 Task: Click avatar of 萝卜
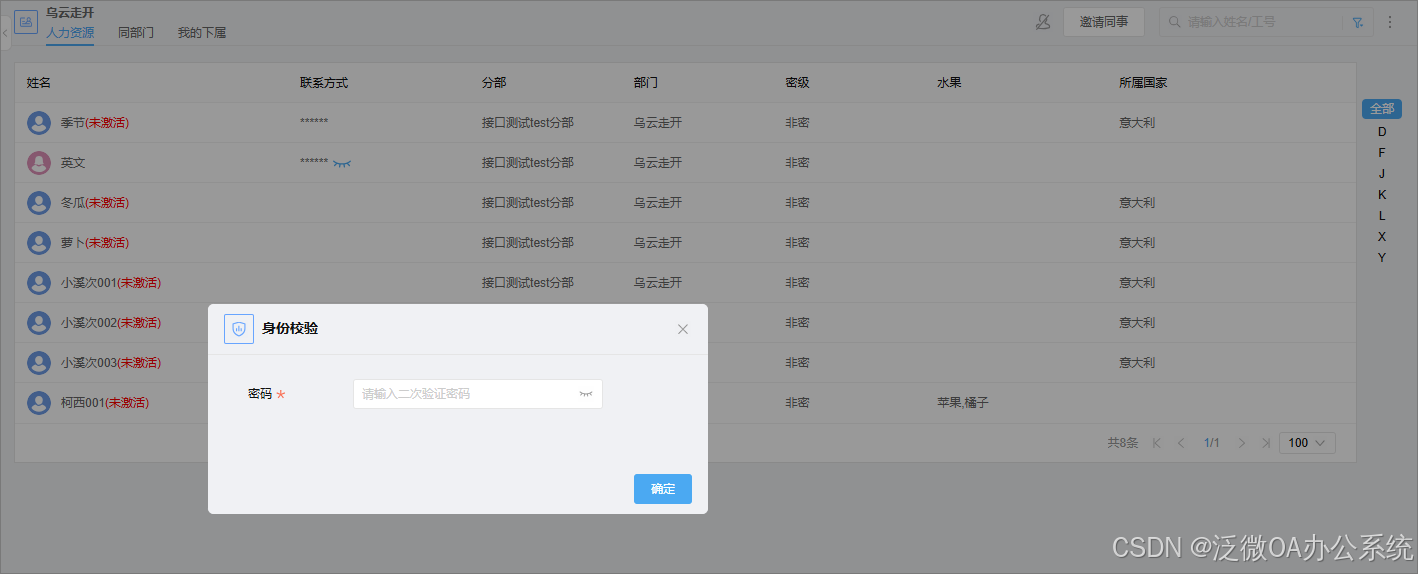39,243
